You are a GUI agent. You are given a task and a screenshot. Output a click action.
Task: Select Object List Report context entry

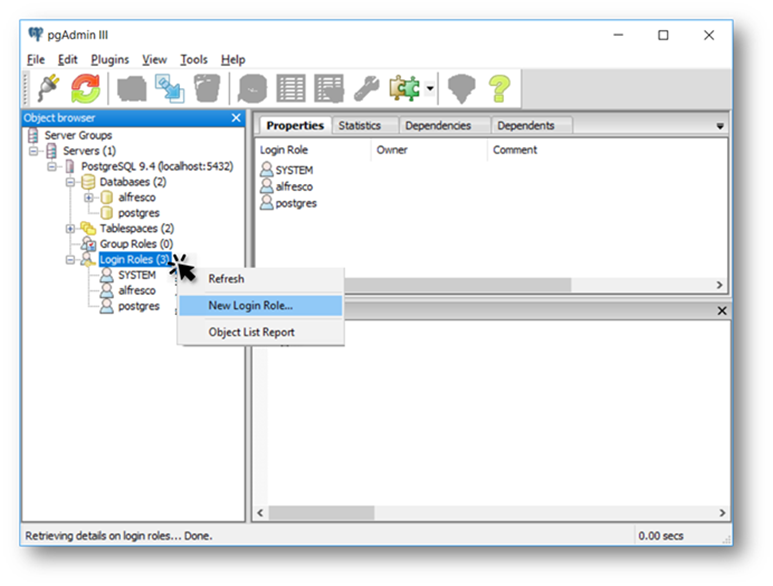[251, 332]
